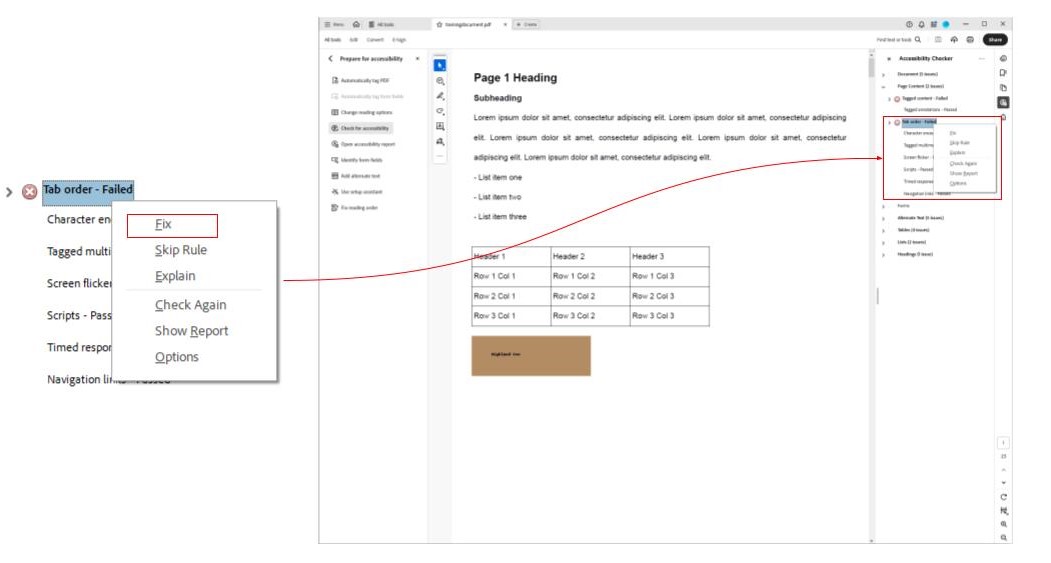Open the E-Sign menu in the secondary toolbar
The image size is (1051, 563).
point(399,40)
